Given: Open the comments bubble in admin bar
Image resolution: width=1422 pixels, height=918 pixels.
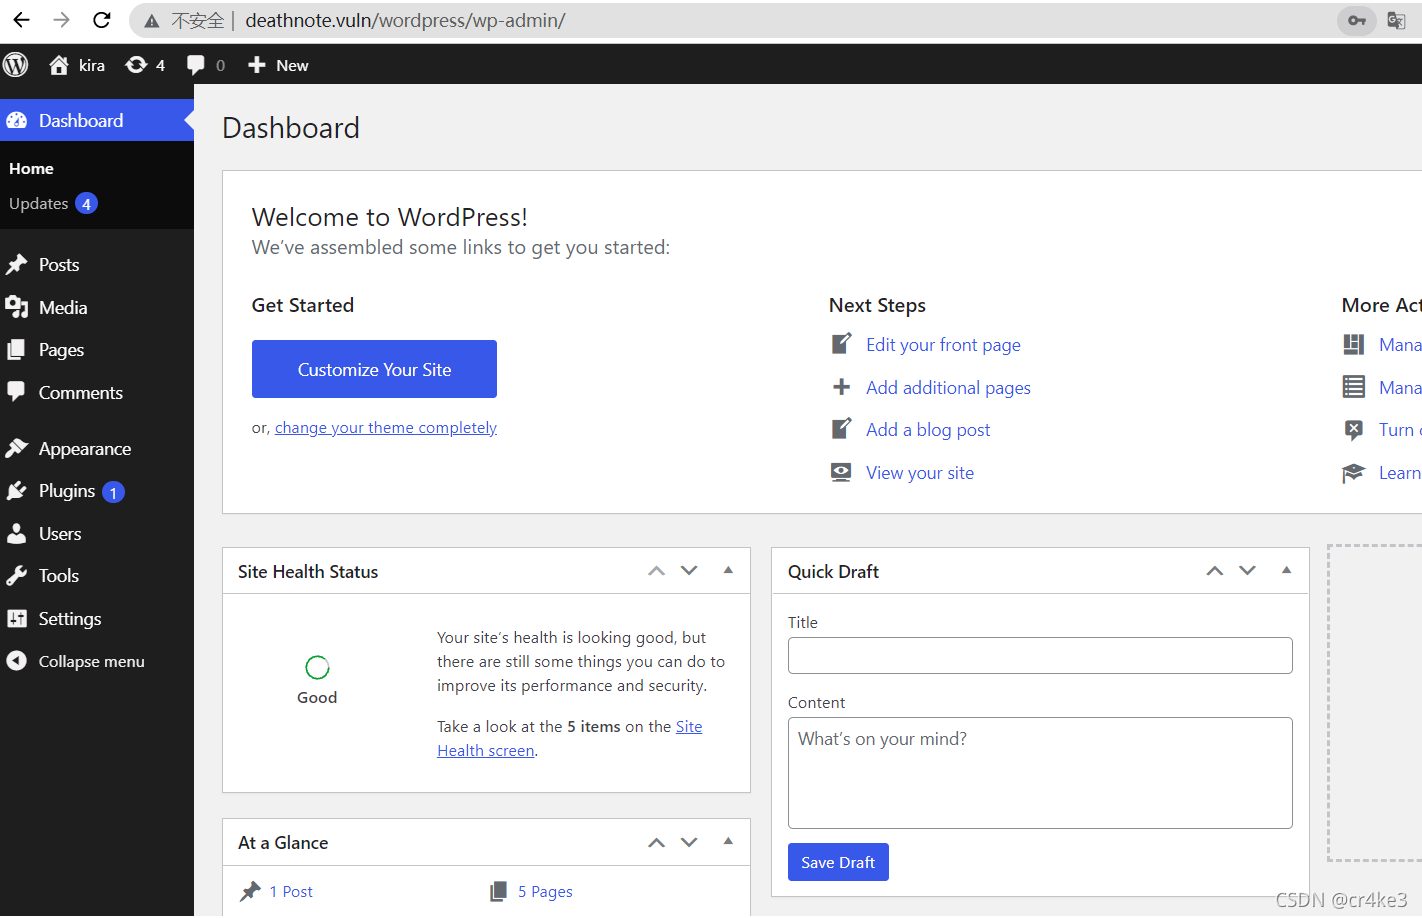Looking at the screenshot, I should pyautogui.click(x=196, y=65).
